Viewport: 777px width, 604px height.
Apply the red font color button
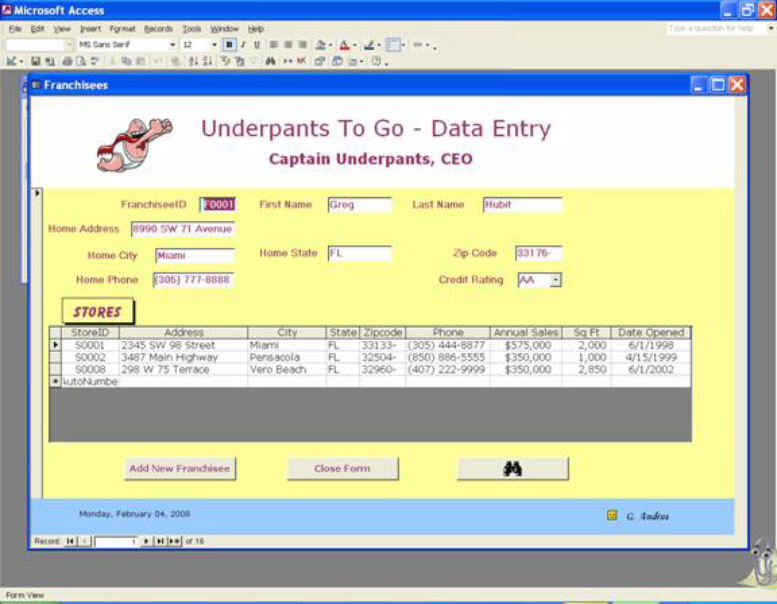click(x=344, y=45)
